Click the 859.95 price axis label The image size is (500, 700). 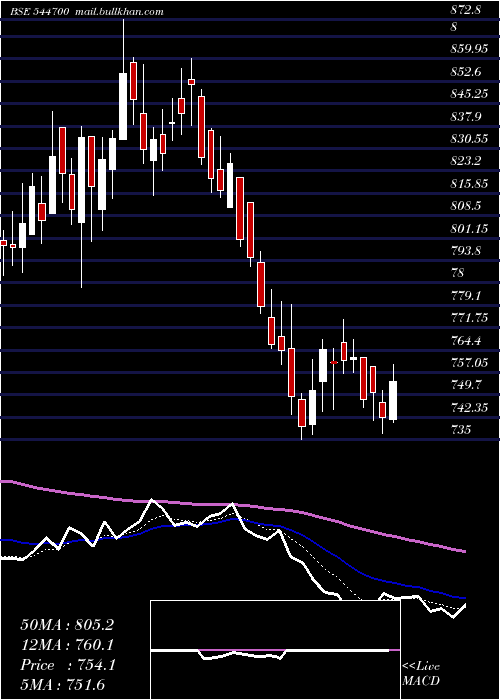tap(469, 49)
